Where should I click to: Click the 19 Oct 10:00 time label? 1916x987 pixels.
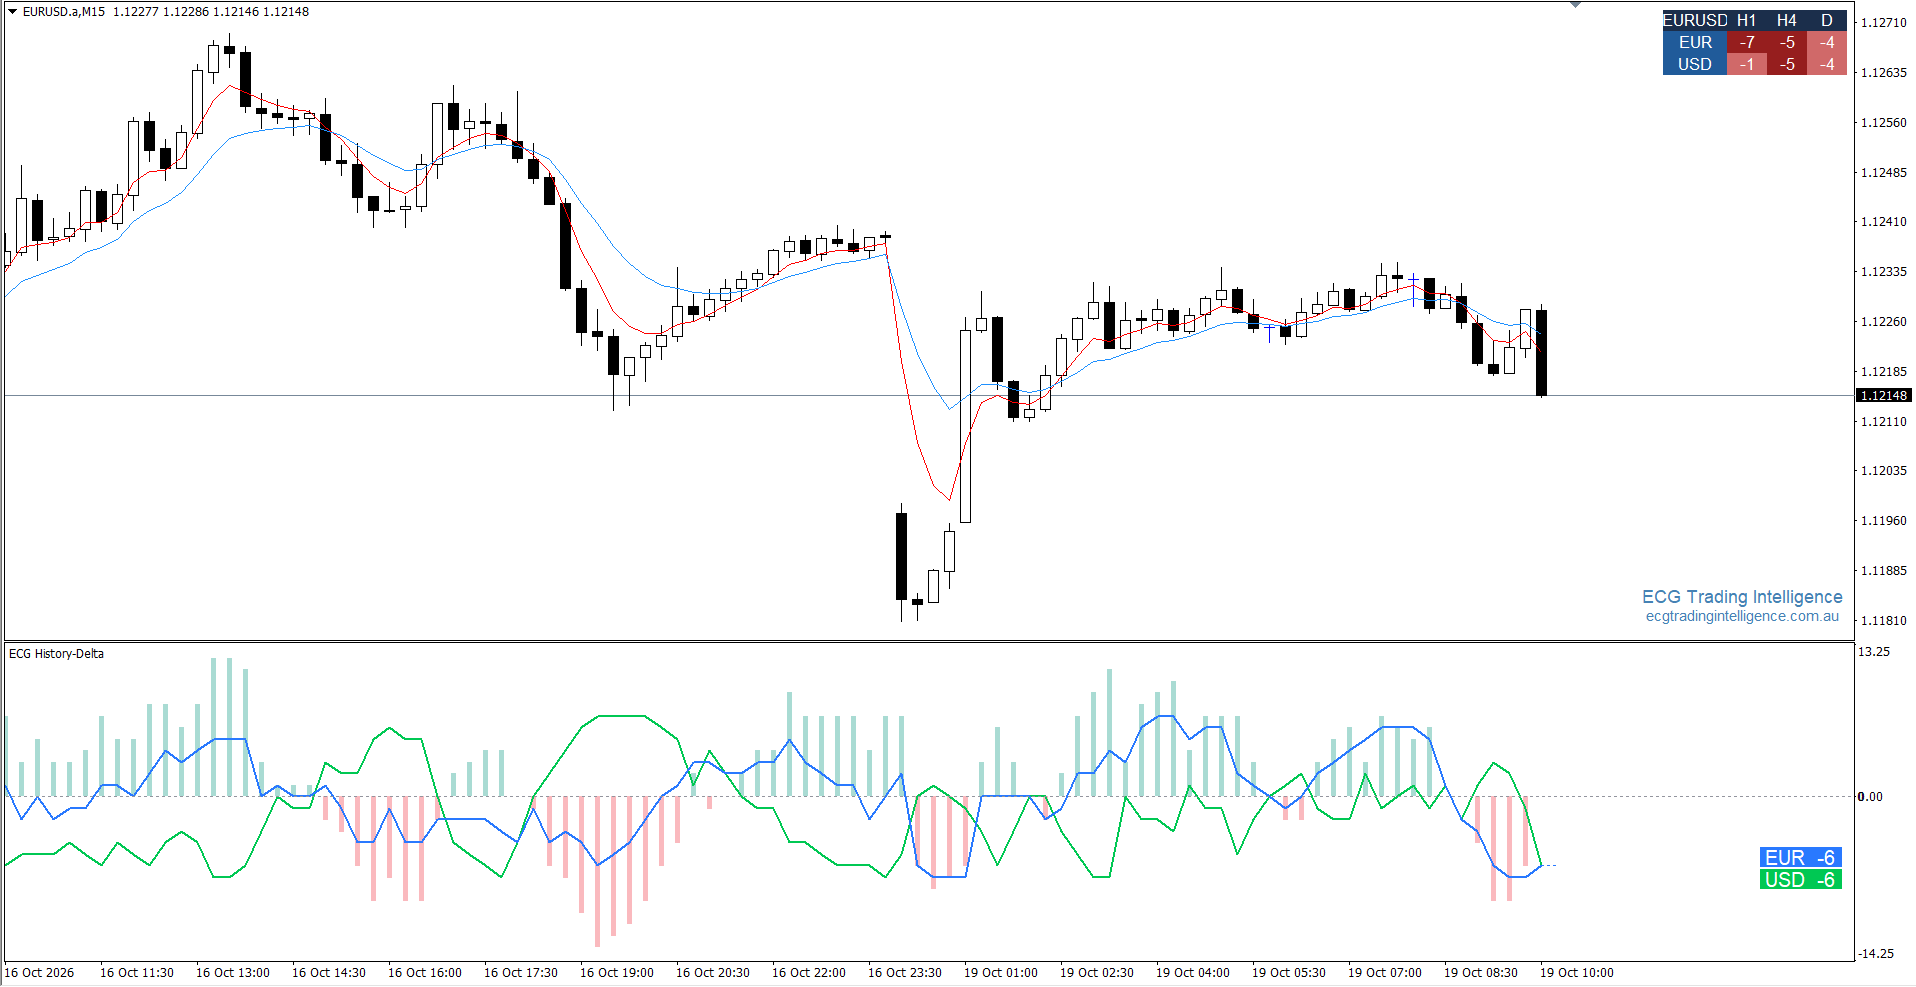(1577, 973)
